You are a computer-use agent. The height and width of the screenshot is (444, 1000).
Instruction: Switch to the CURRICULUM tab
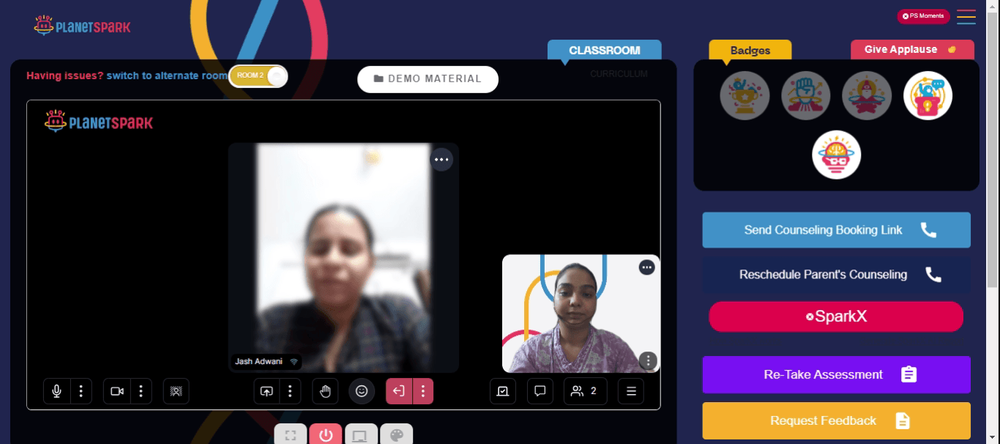618,74
